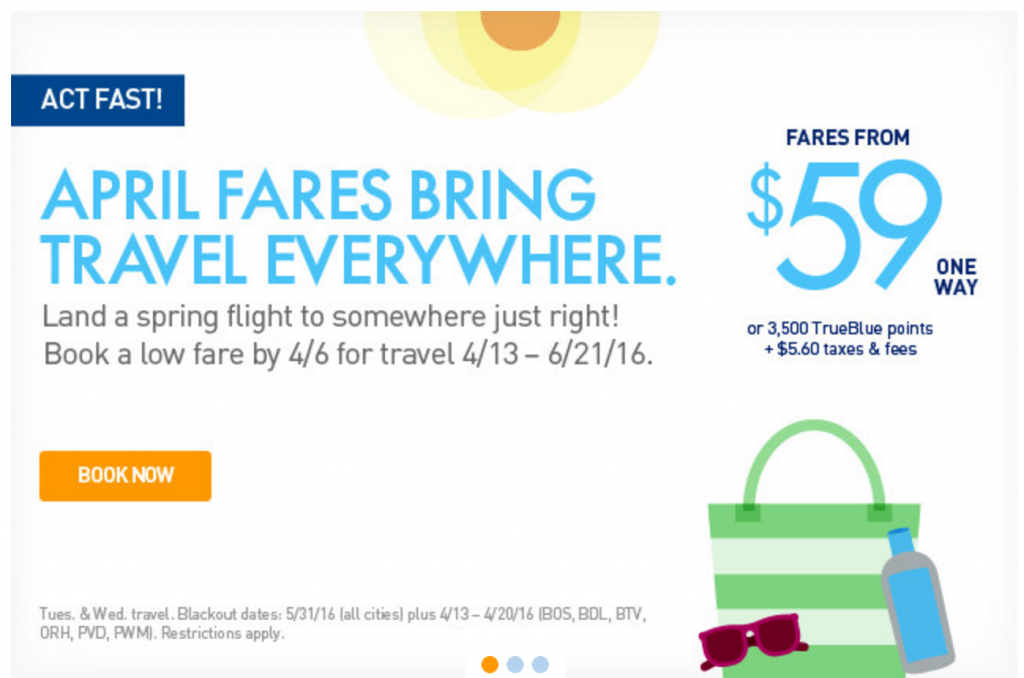Click the FARES FROM label
Screen dimensions: 1024x678
[848, 138]
